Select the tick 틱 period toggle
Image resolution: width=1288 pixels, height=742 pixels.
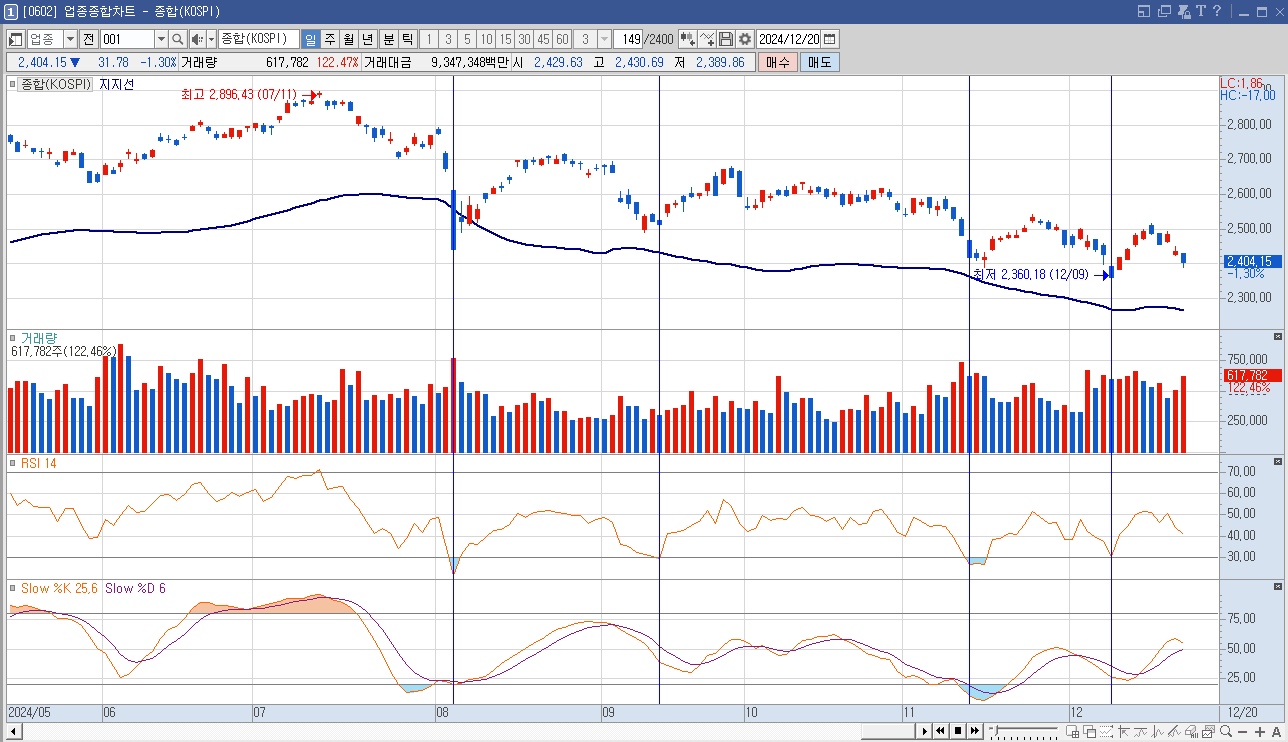tap(408, 39)
